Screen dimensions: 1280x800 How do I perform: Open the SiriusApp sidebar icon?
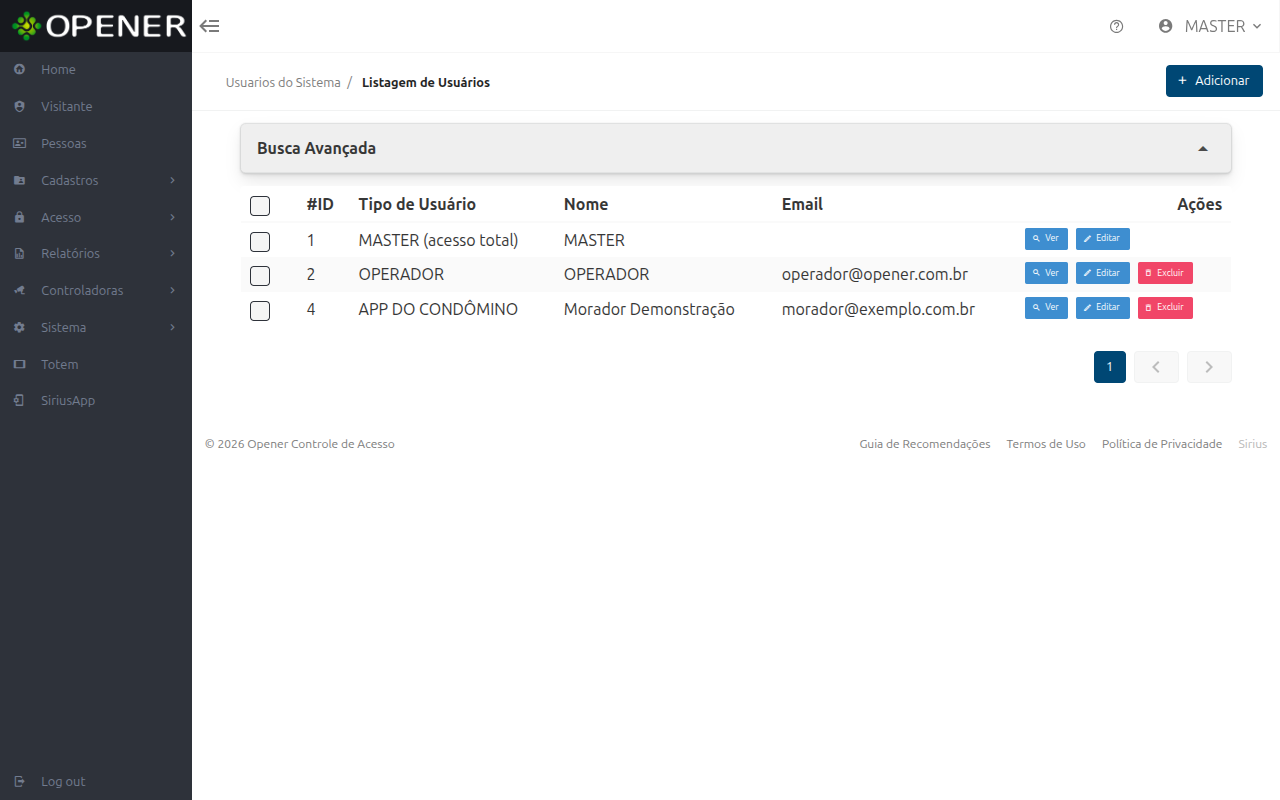[x=19, y=400]
